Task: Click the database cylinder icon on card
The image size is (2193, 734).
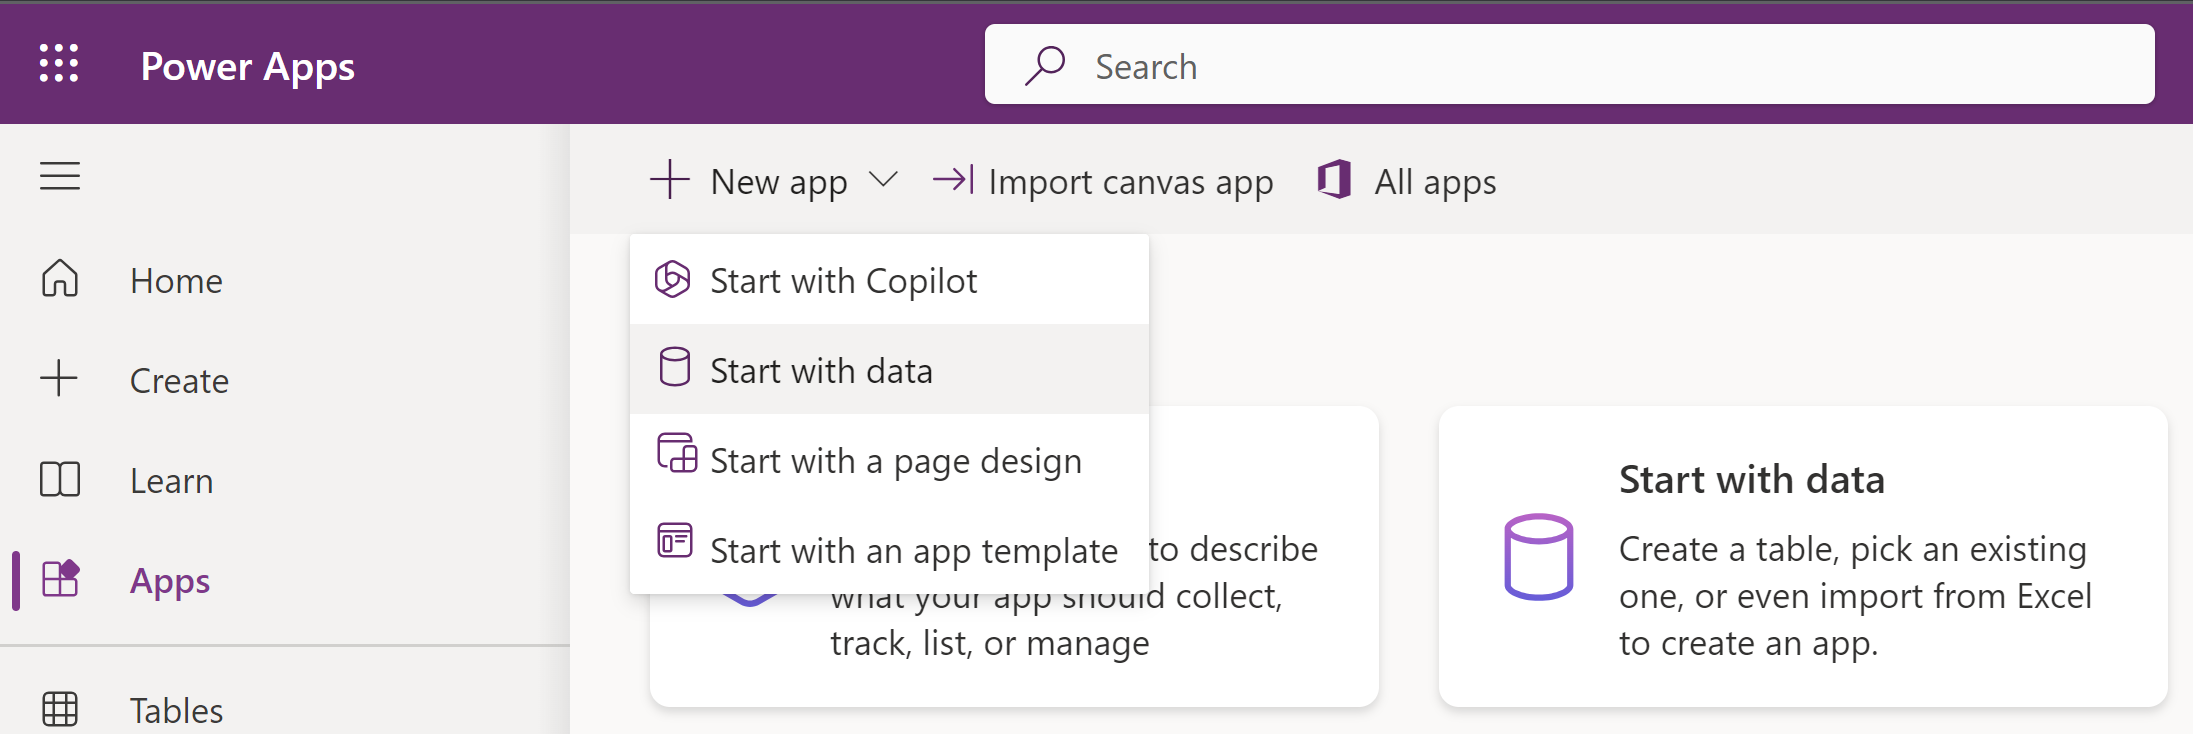Action: [x=1538, y=557]
